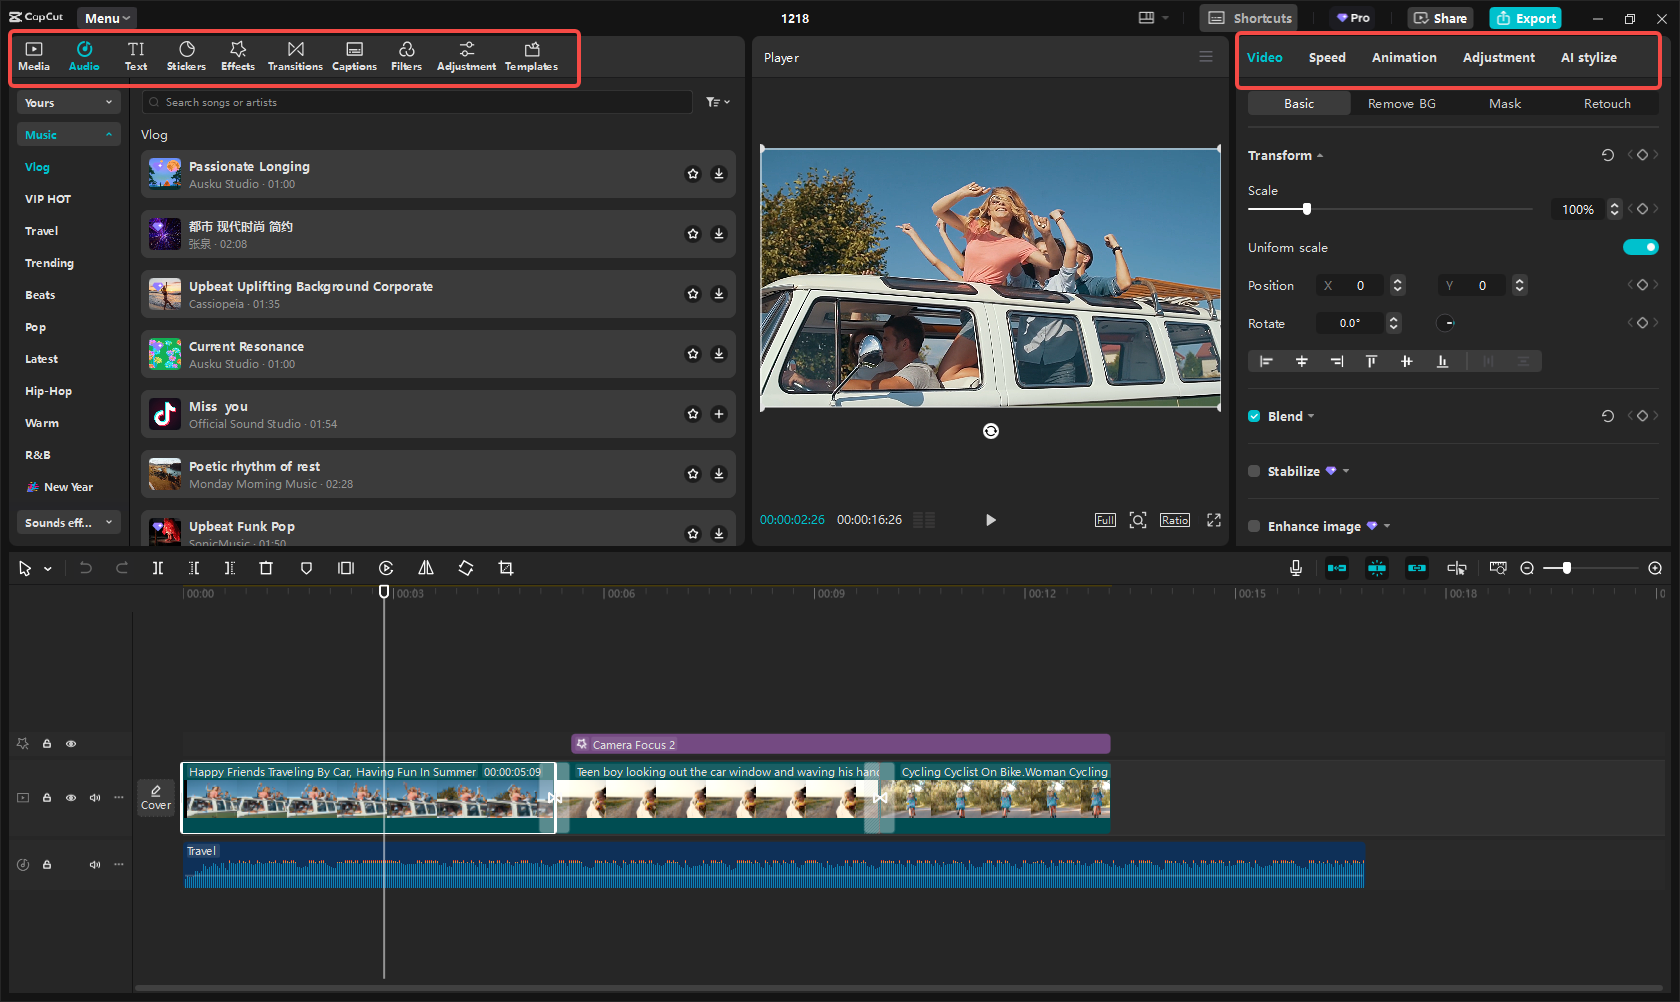The image size is (1680, 1002).
Task: Open the AI stylize tab
Action: 1588,58
